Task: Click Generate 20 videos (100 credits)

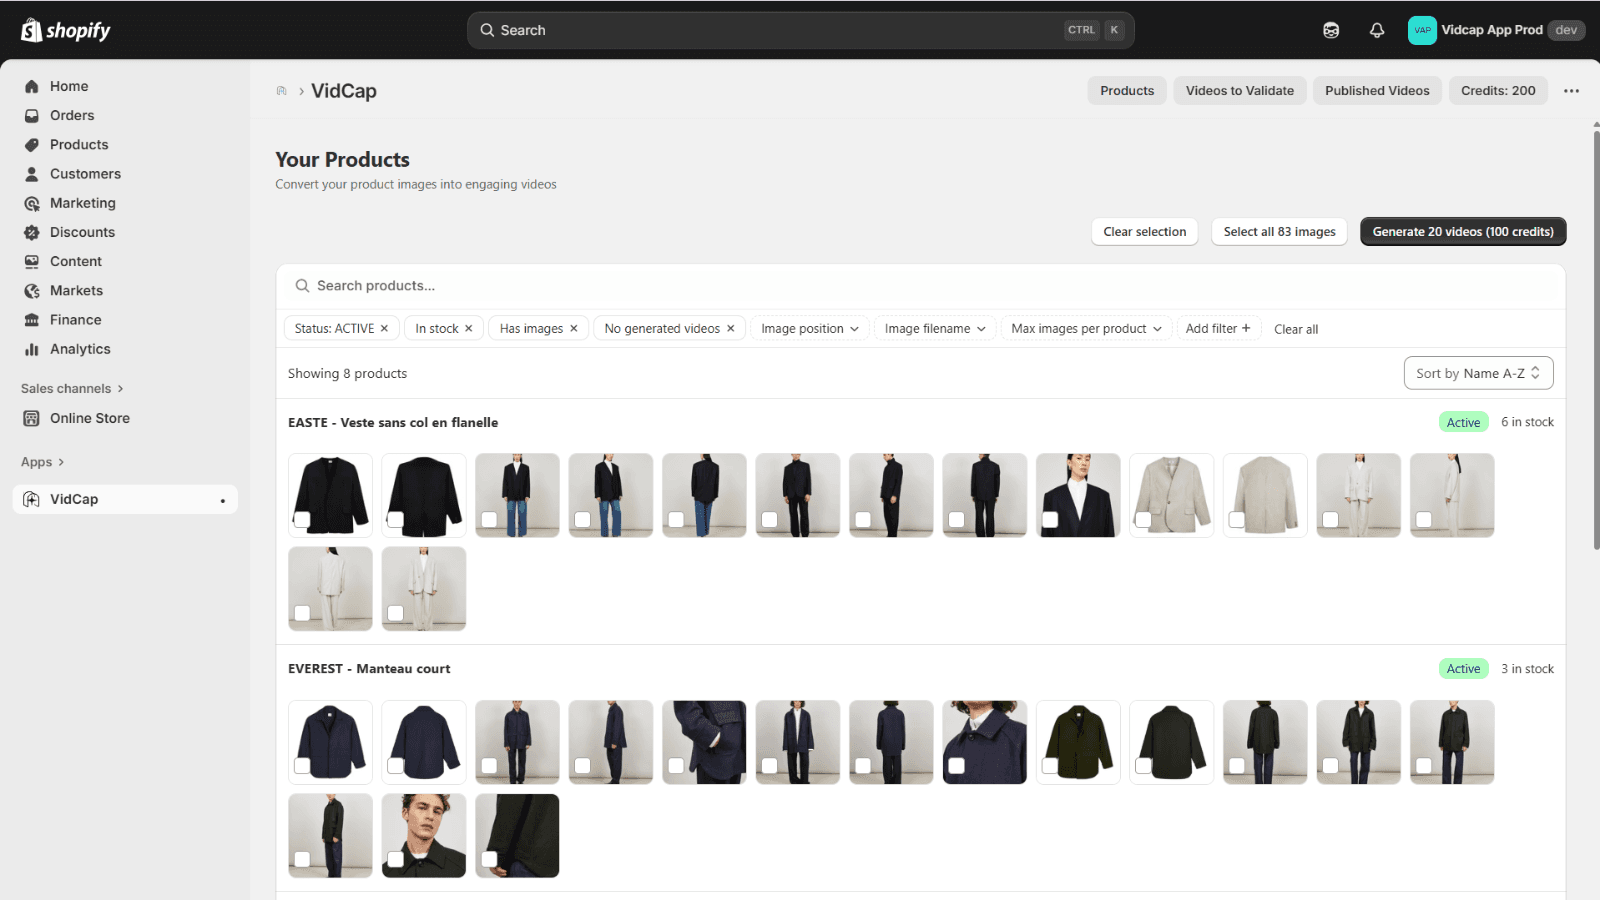Action: click(x=1463, y=231)
